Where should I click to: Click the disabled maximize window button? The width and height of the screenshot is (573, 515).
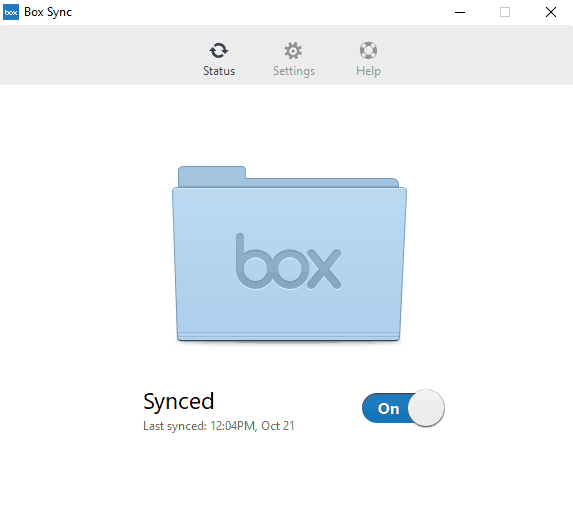(505, 12)
